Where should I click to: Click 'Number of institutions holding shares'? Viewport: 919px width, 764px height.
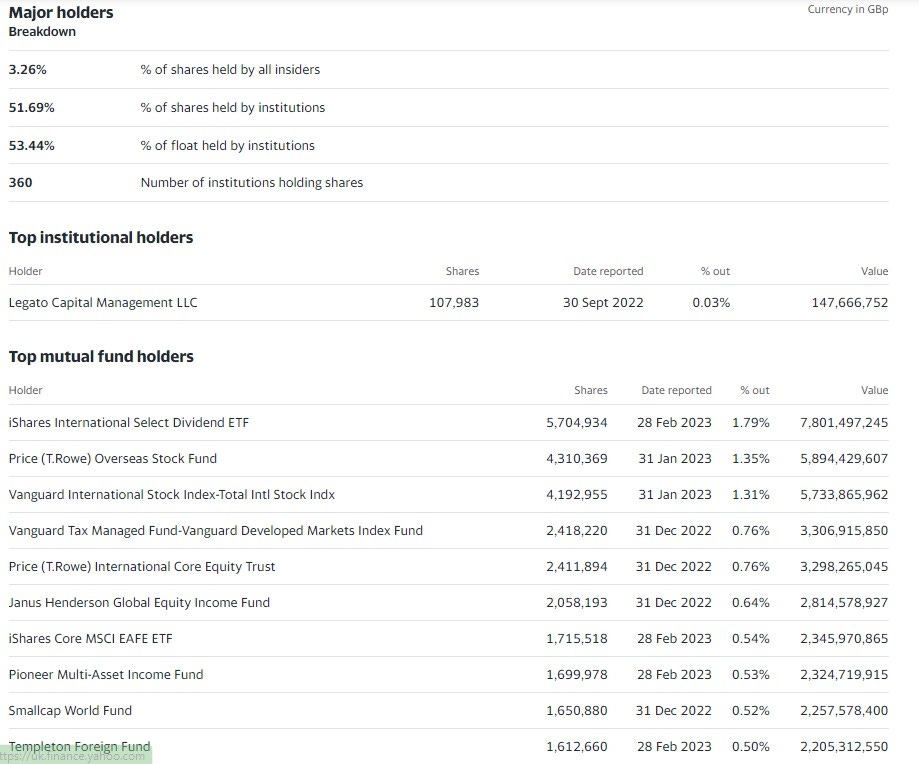[x=252, y=182]
